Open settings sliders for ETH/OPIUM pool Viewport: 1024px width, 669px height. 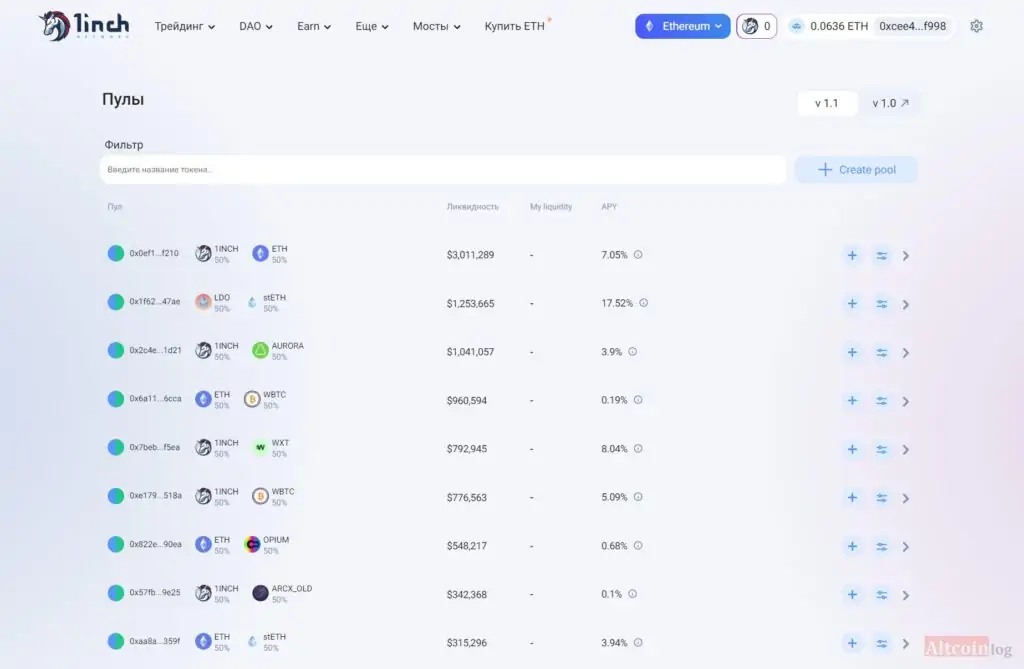click(882, 547)
